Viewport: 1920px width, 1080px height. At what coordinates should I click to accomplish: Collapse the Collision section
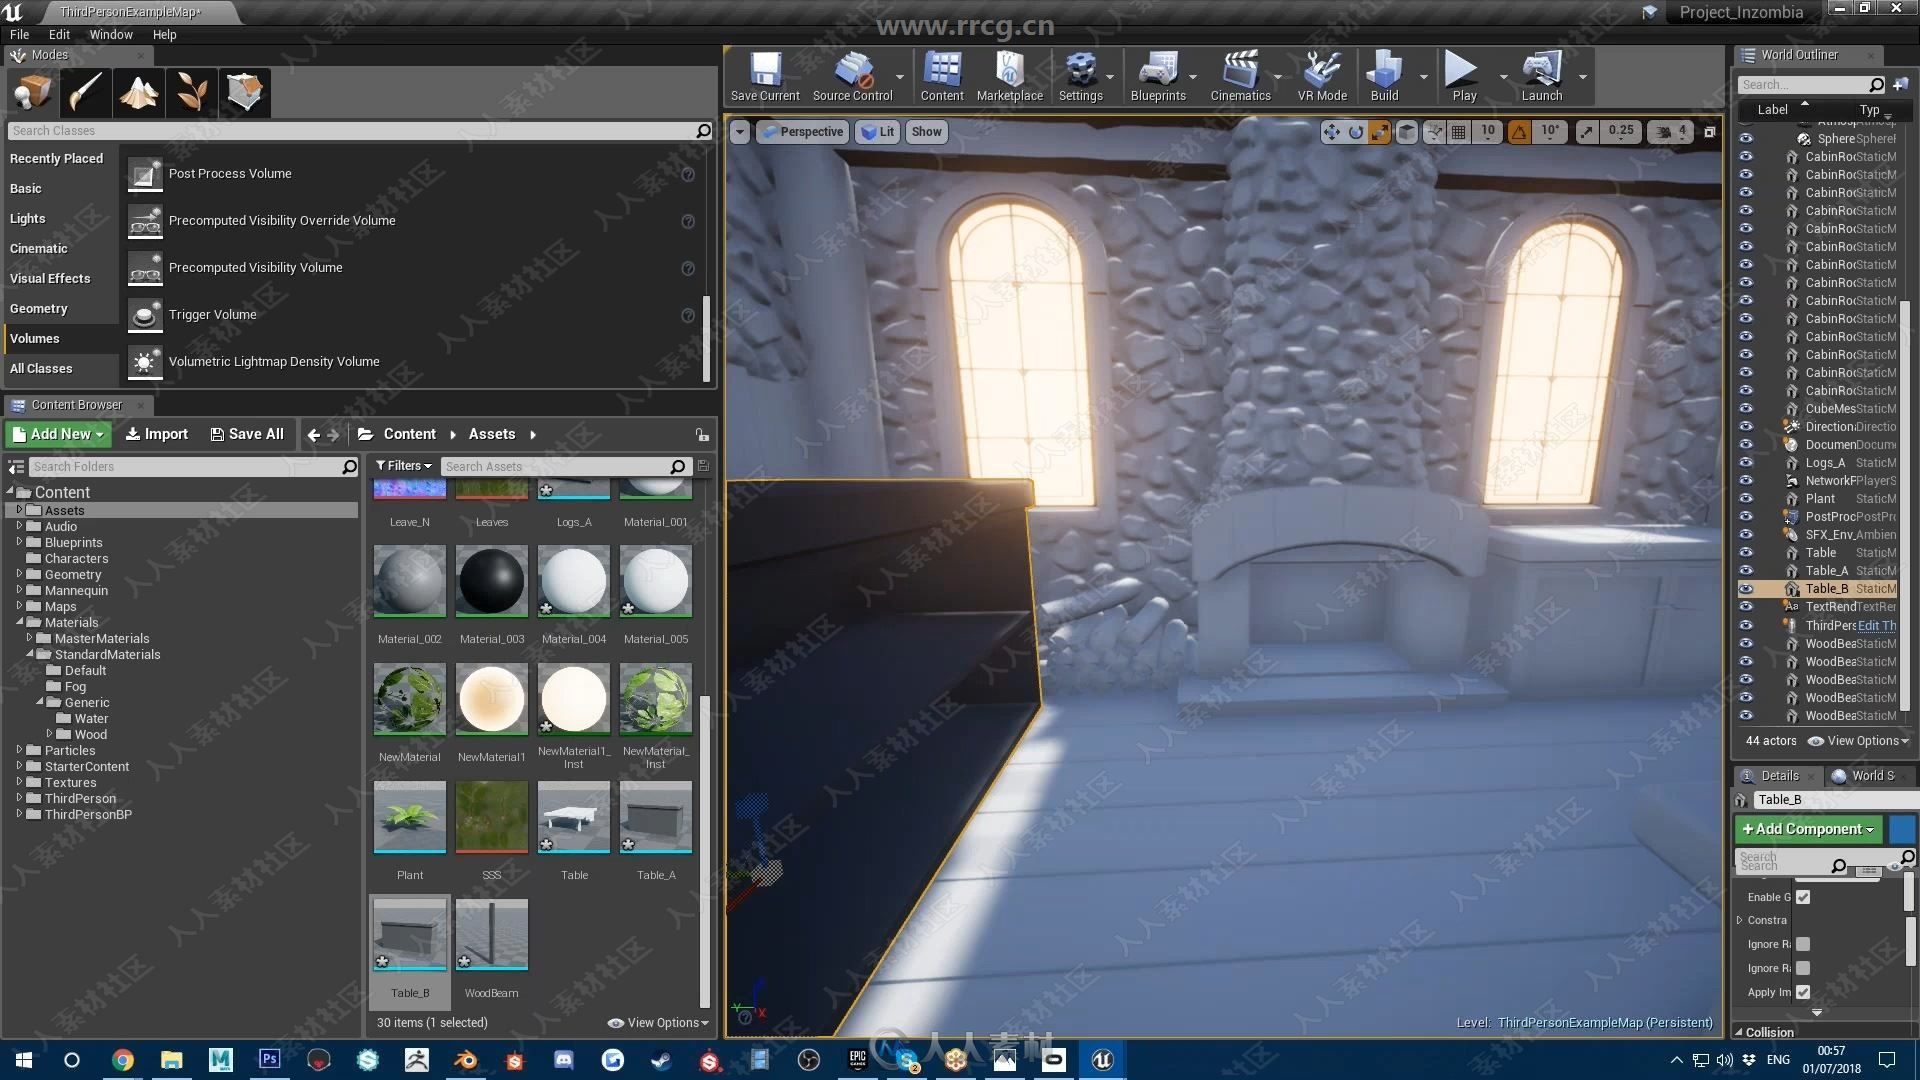click(x=1739, y=1033)
